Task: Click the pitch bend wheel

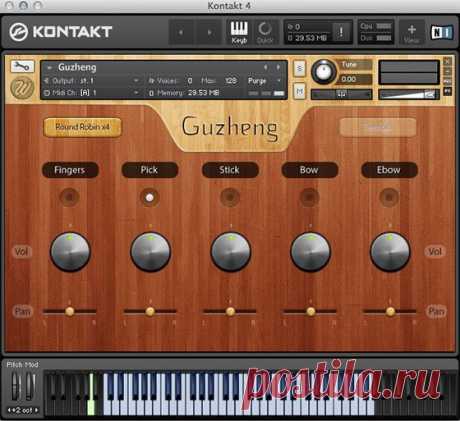Action: [x=16, y=387]
